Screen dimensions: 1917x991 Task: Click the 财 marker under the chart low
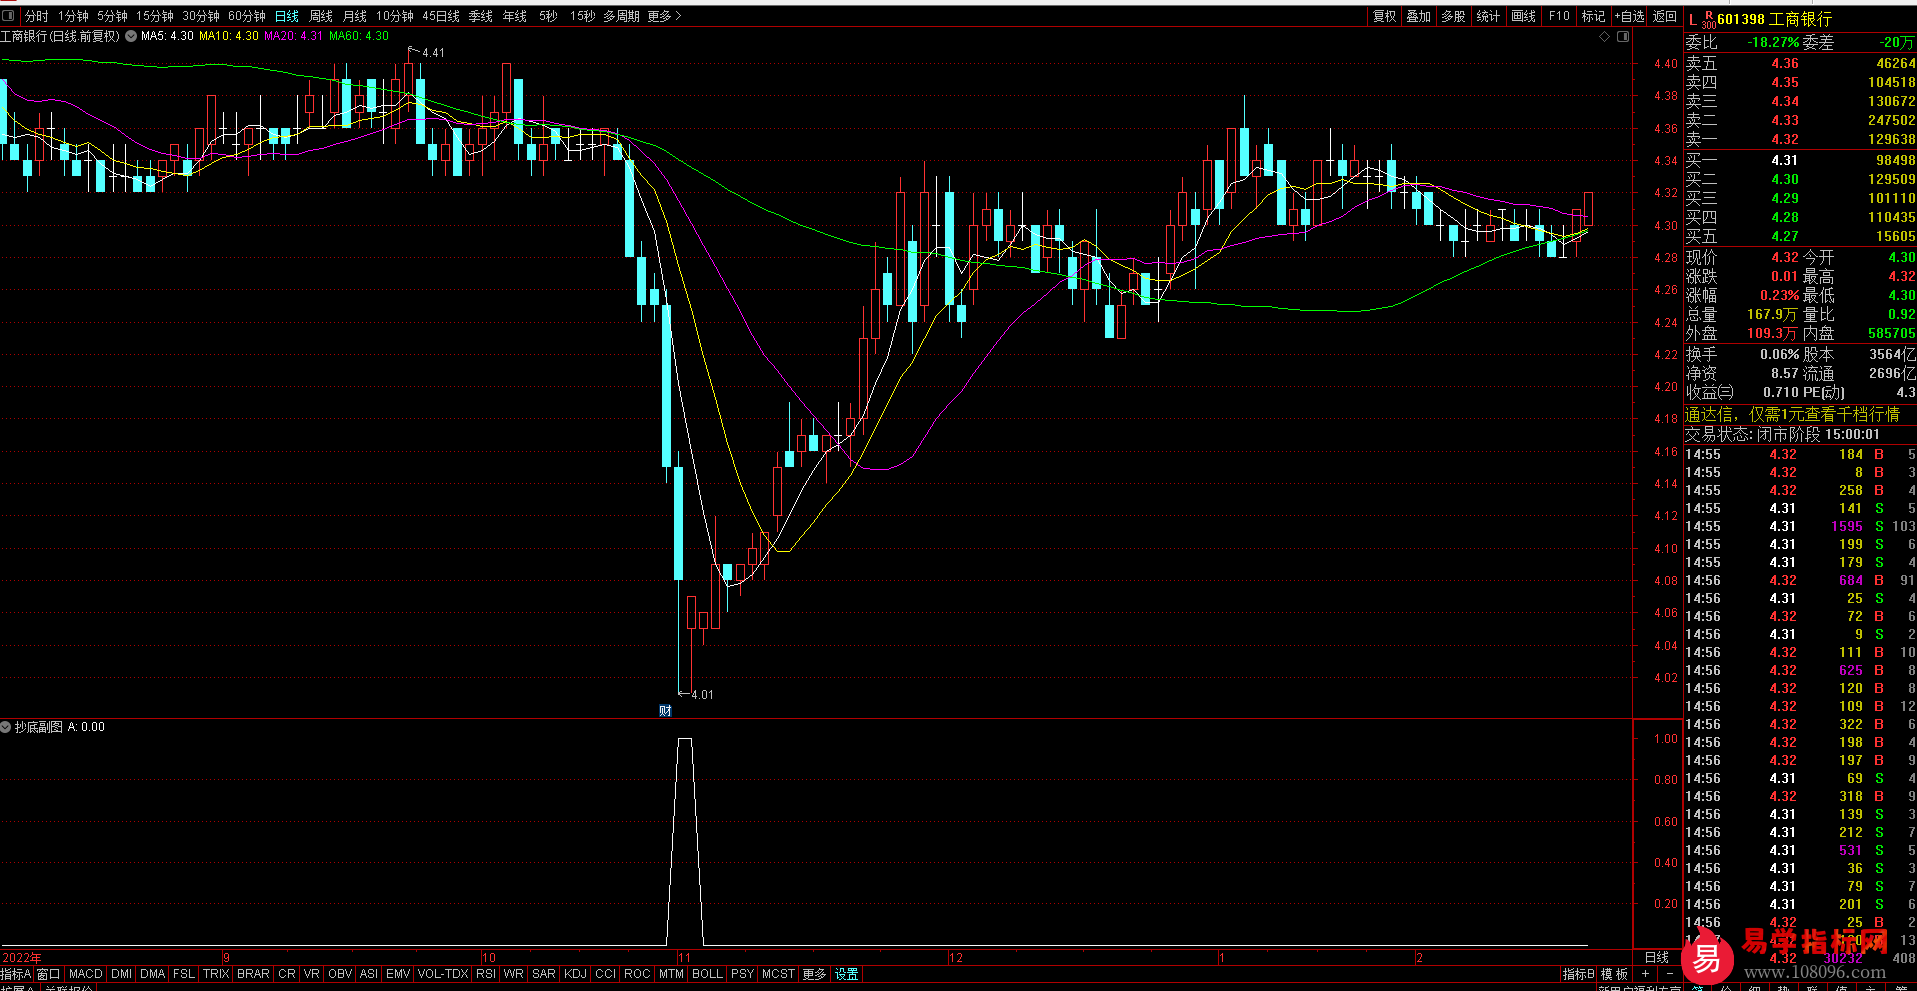[665, 710]
